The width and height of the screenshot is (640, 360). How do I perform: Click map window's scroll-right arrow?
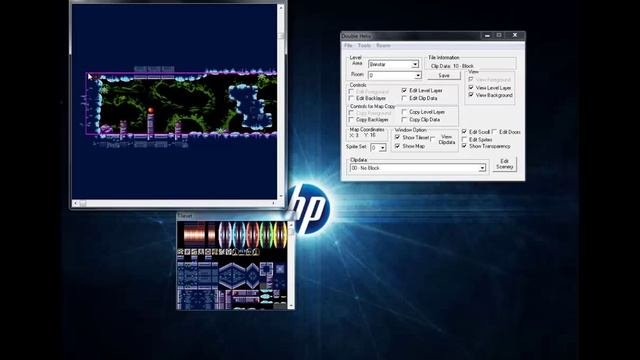[273, 203]
